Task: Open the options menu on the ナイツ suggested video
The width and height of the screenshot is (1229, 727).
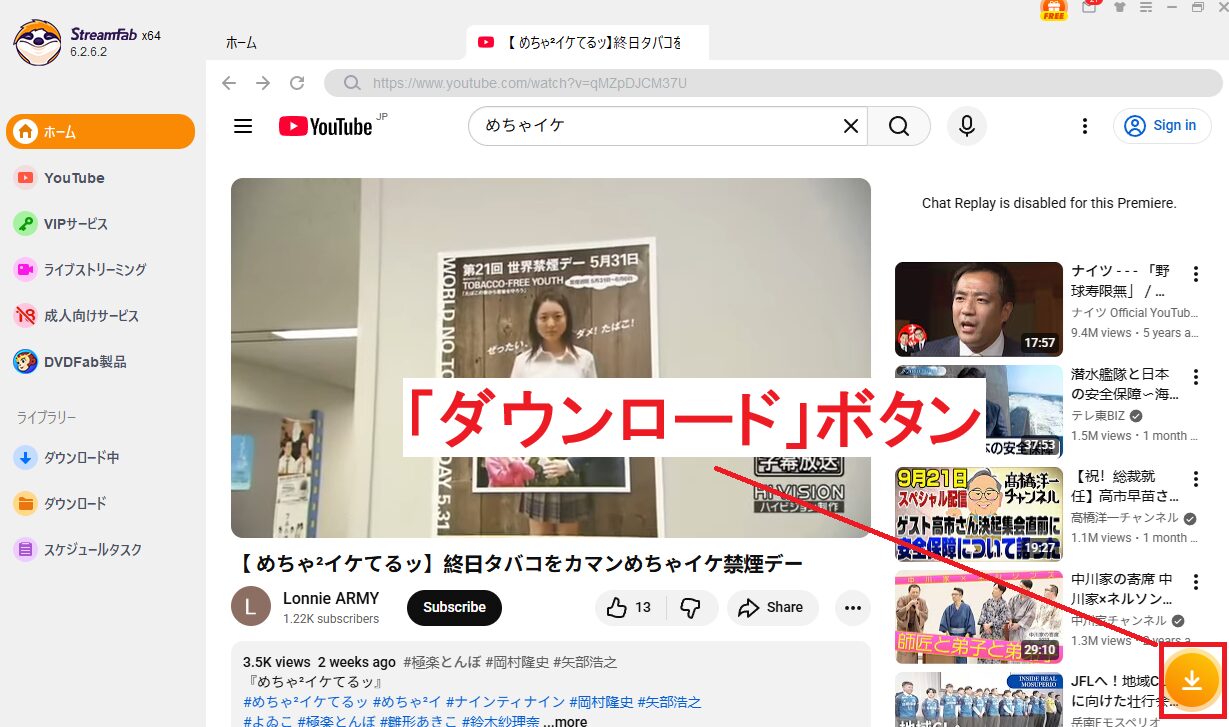Action: [x=1196, y=273]
